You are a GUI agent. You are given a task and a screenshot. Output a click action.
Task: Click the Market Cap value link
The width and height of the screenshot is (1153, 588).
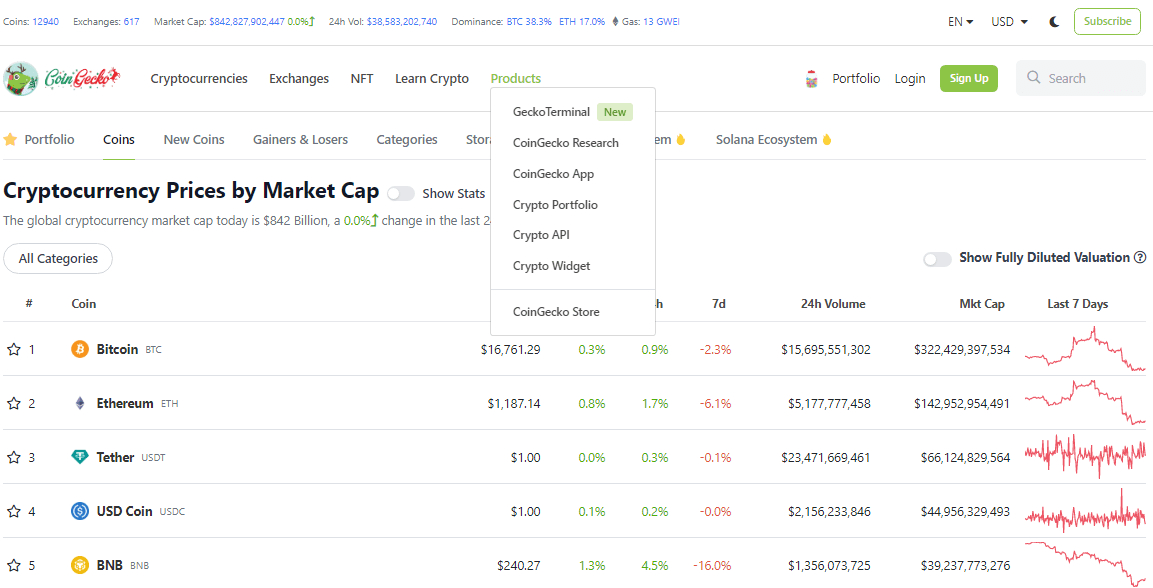coord(246,22)
